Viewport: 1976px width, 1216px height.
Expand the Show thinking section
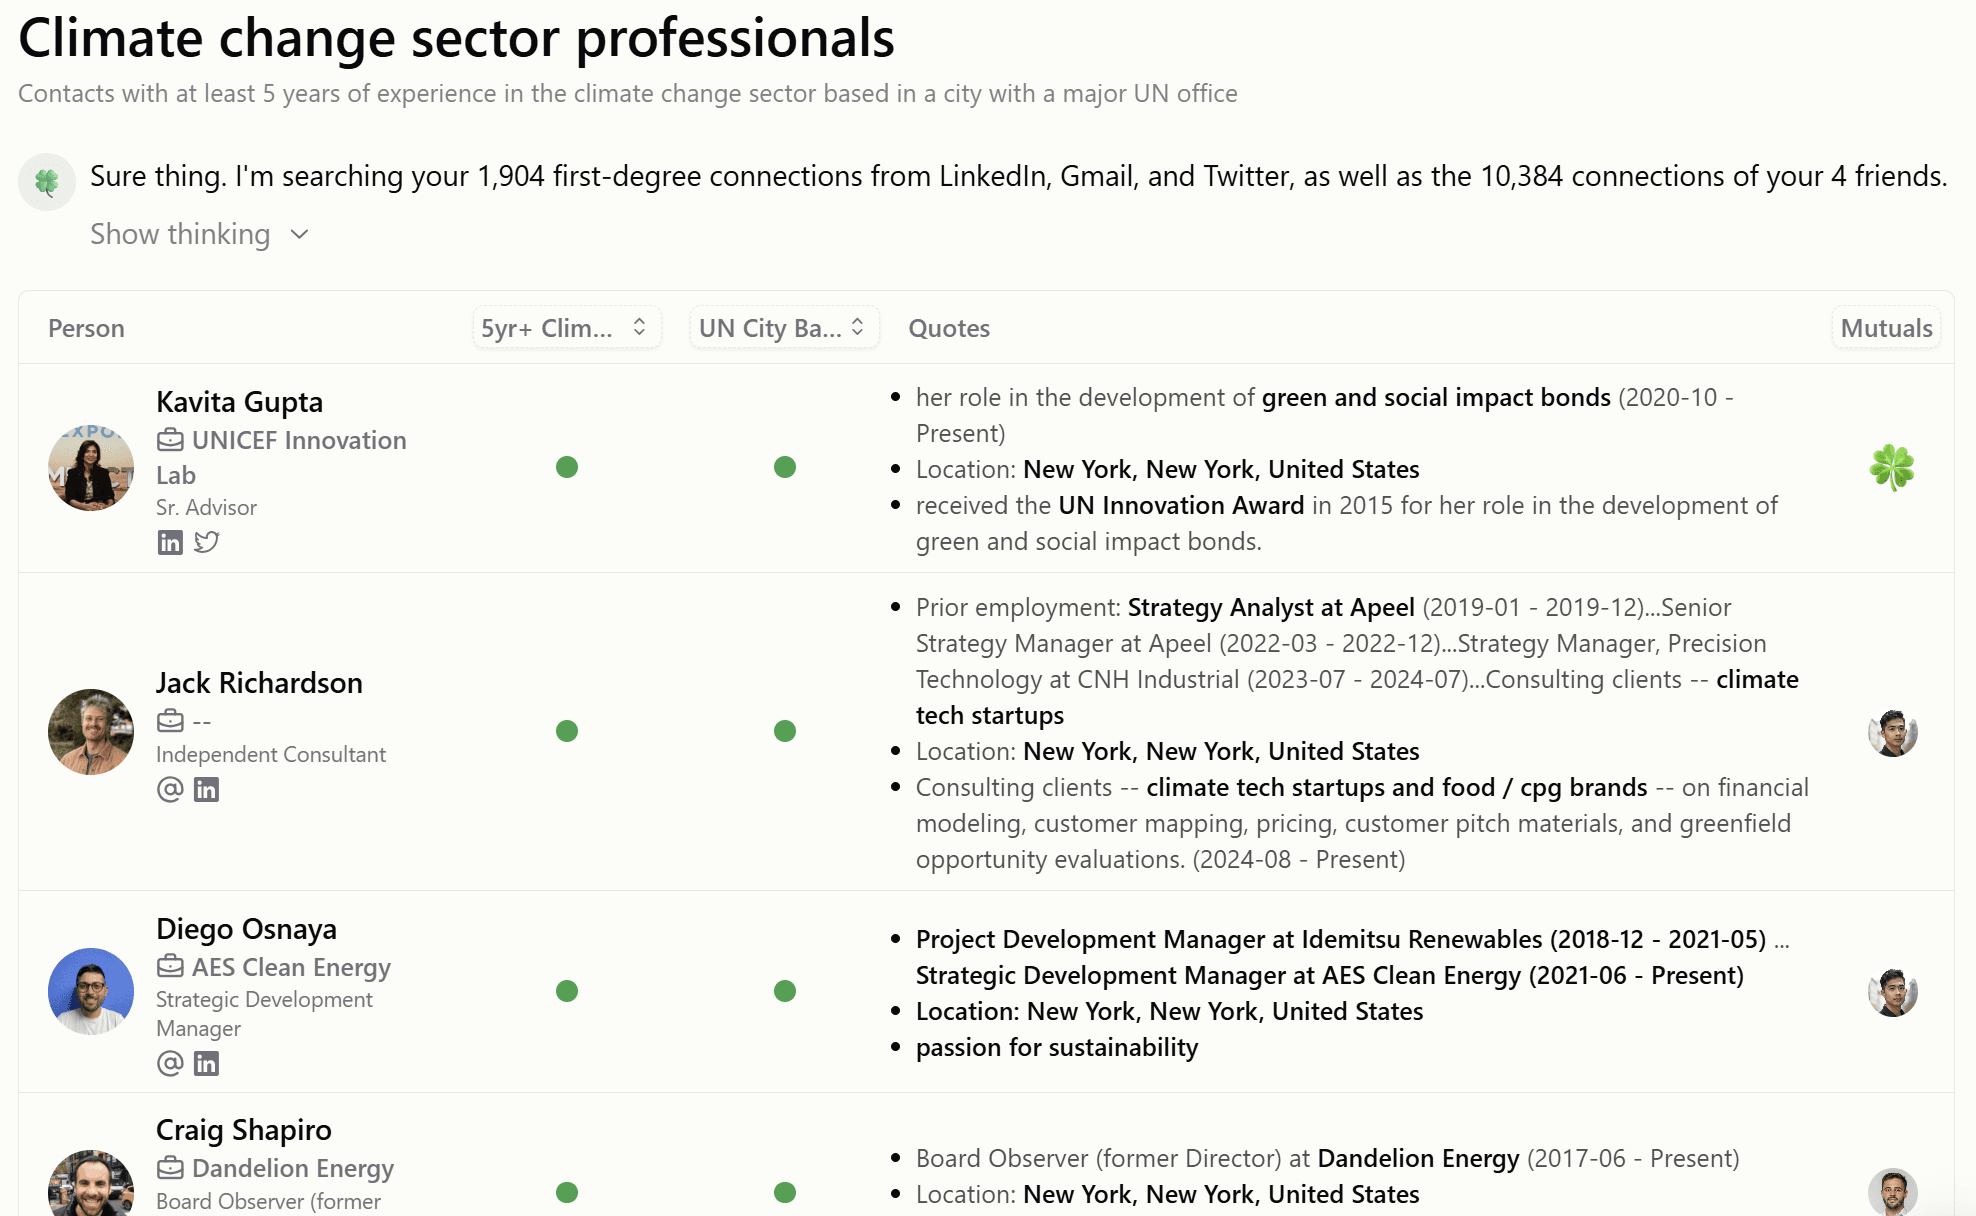click(x=199, y=234)
